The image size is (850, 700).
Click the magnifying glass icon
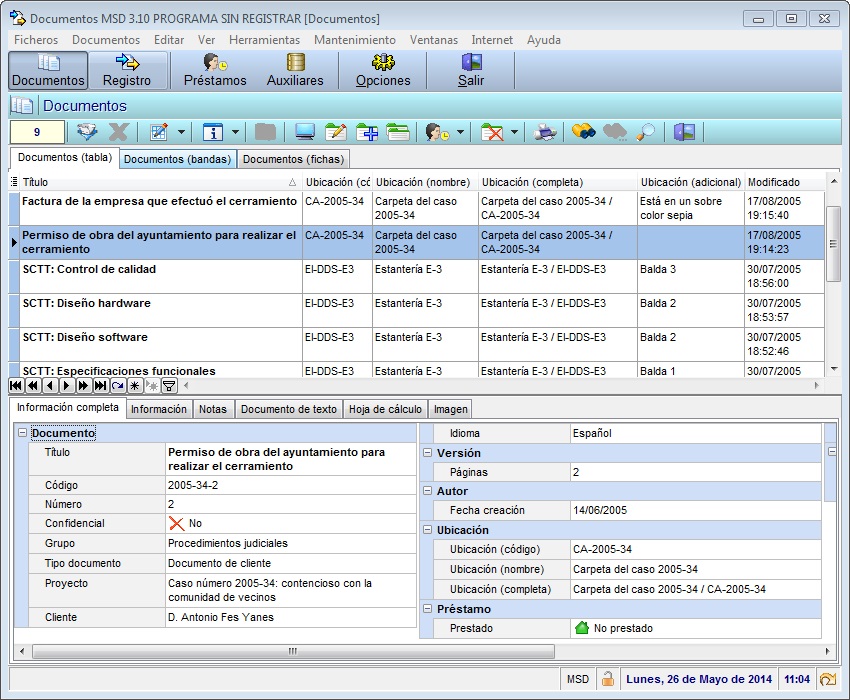(645, 132)
